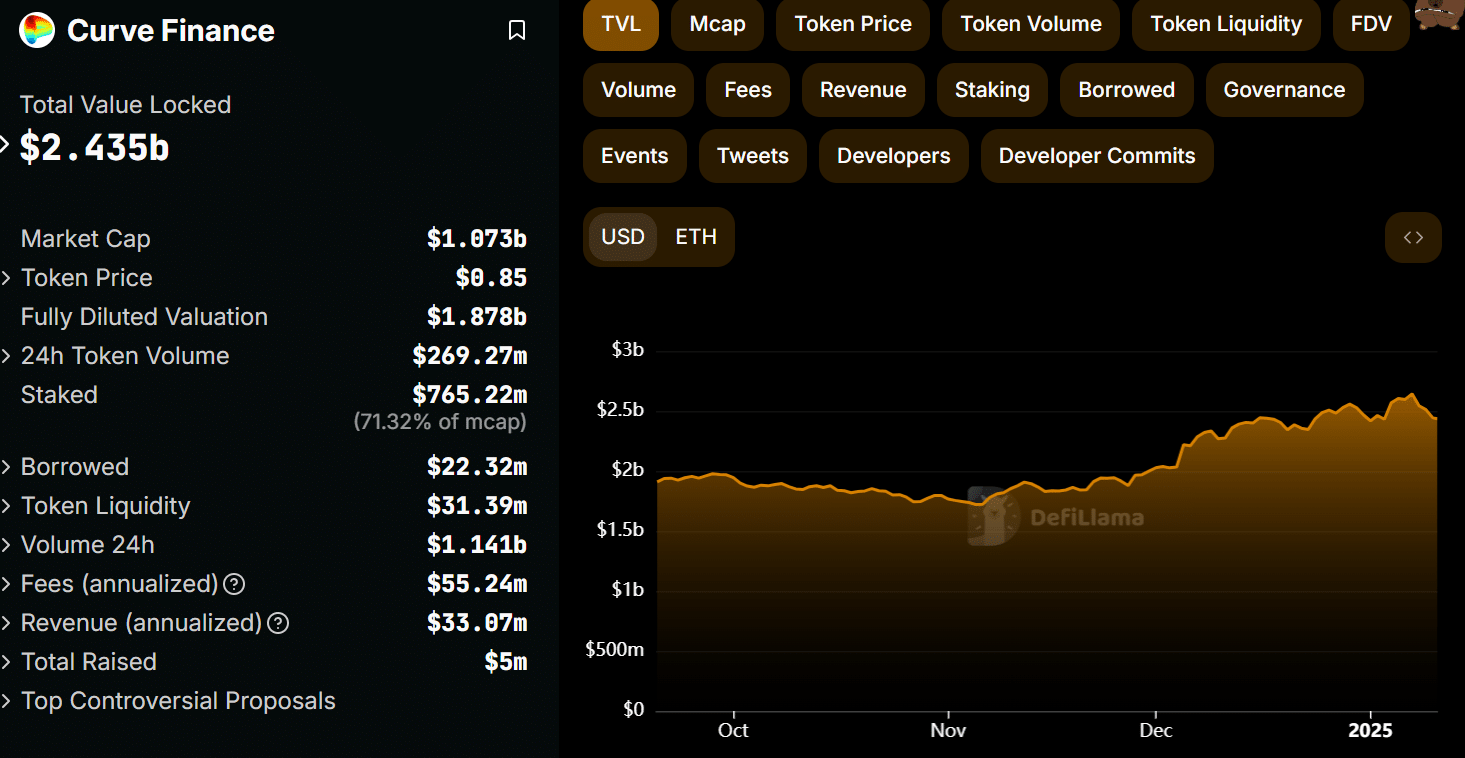Open the Governance chart option
Image resolution: width=1465 pixels, height=758 pixels.
coord(1283,90)
